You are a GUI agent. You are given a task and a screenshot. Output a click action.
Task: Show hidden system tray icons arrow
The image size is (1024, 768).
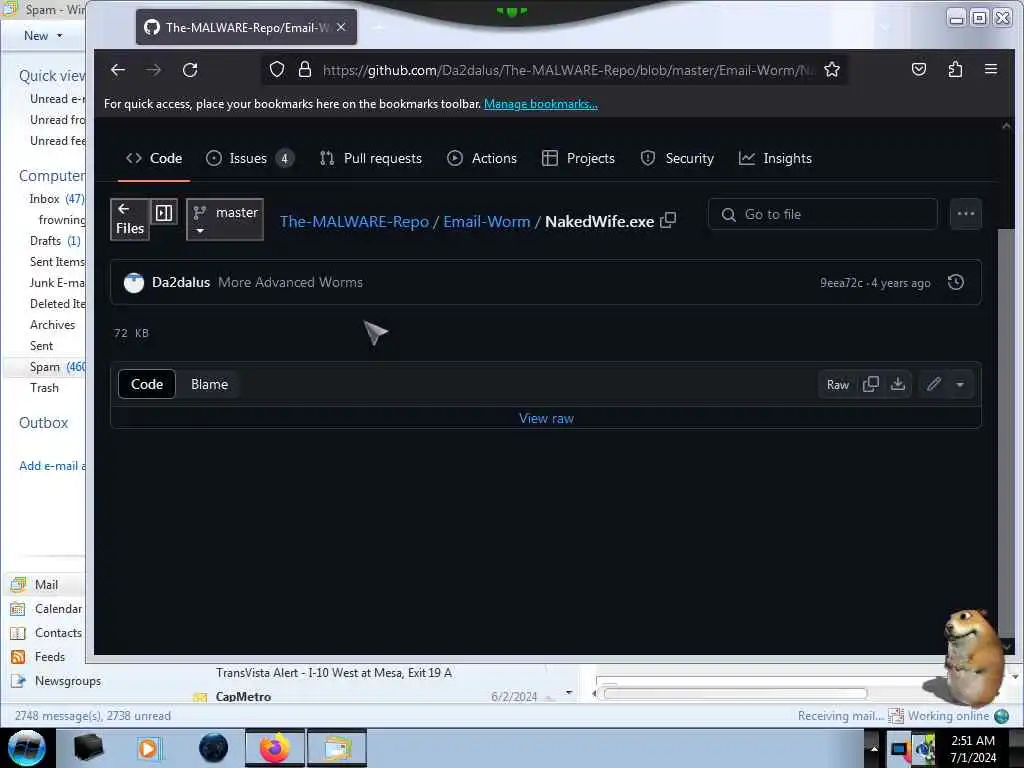coord(874,749)
